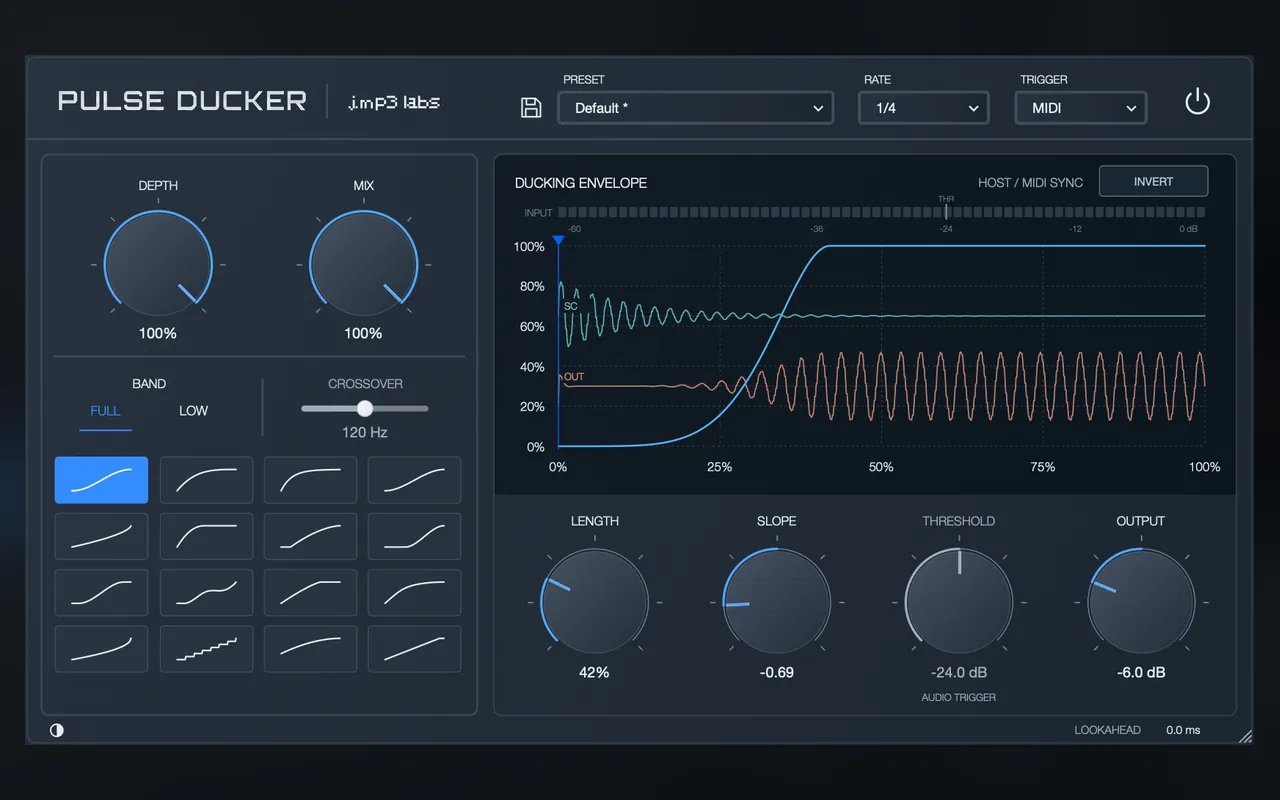Image resolution: width=1280 pixels, height=800 pixels.
Task: Click the Threshold value -24.0 dB
Action: point(958,673)
